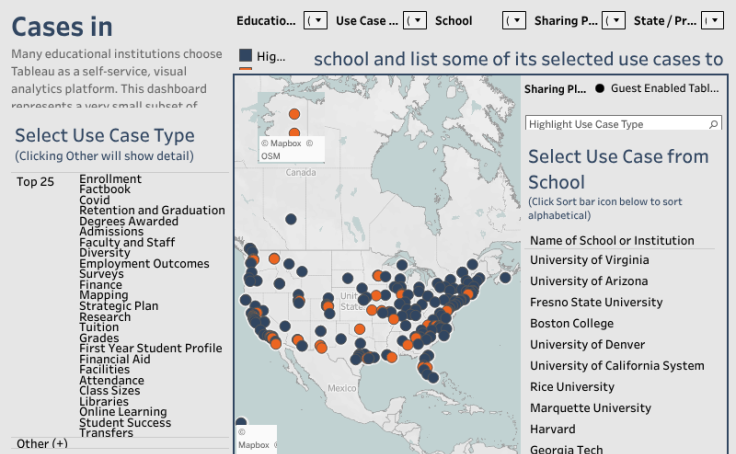Open the State / Province filter dropdown
Screen dimensions: 736x454
coord(713,21)
